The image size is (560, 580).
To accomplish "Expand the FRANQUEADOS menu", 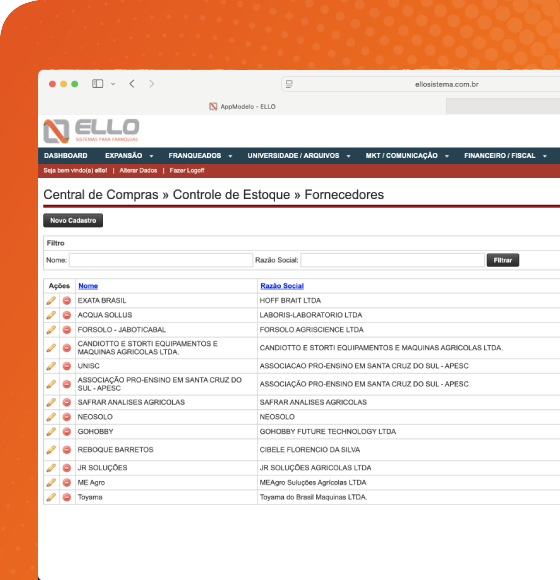I will (200, 156).
